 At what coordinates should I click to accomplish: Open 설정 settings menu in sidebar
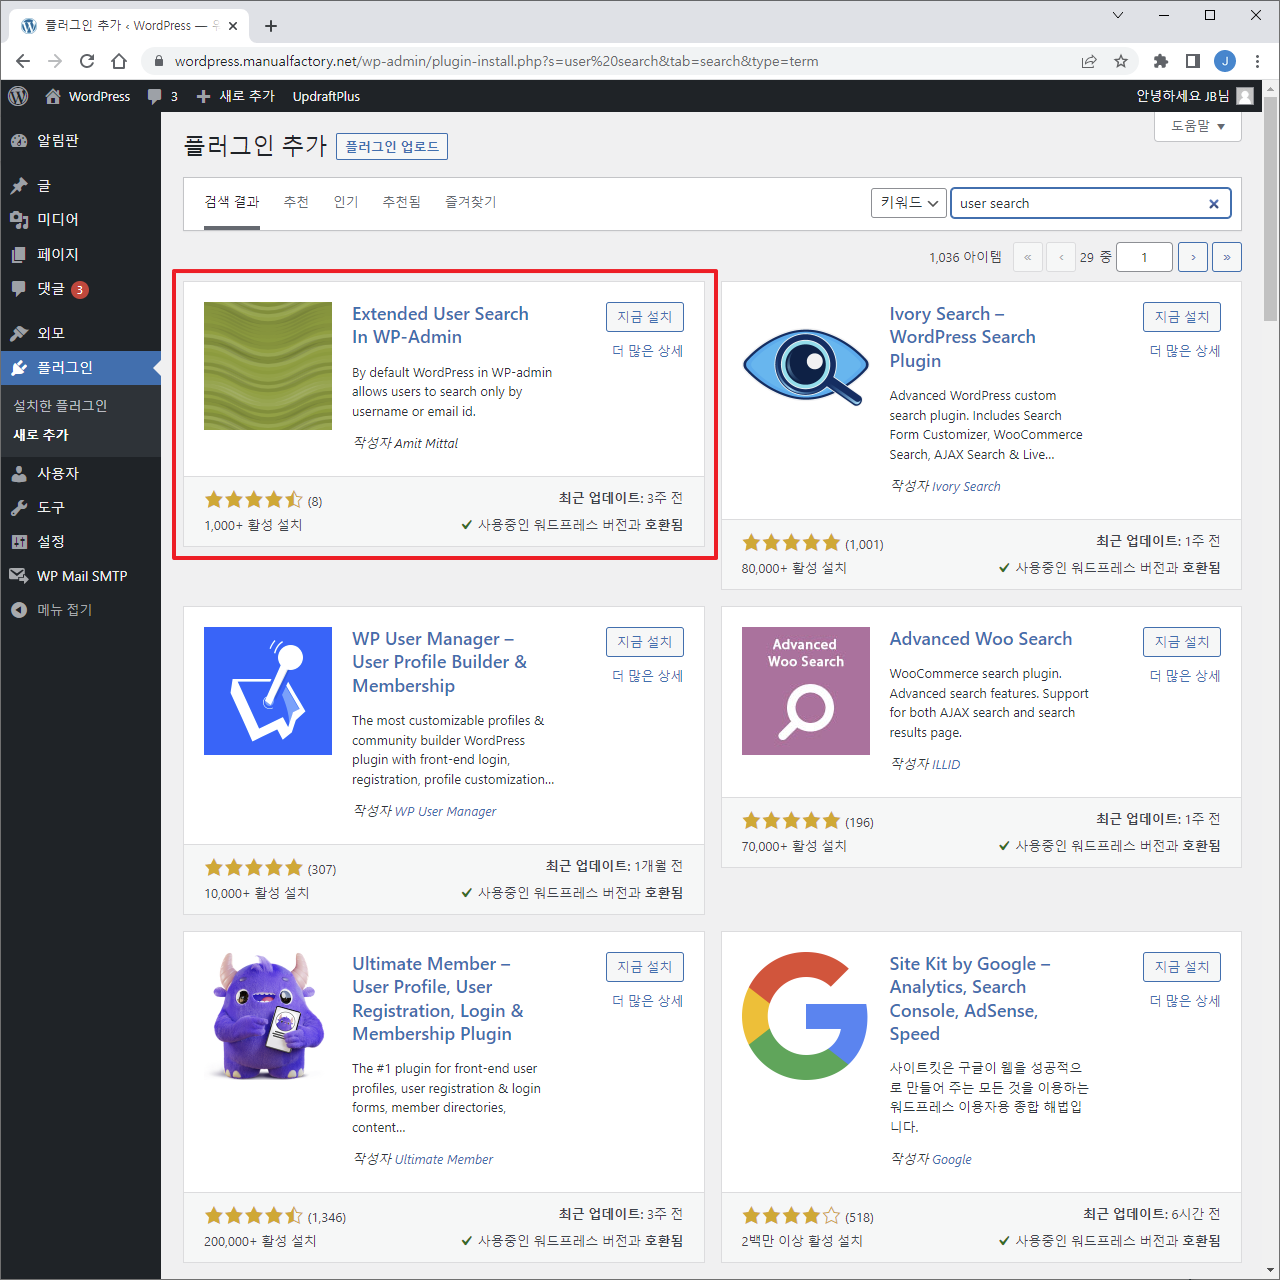80,542
